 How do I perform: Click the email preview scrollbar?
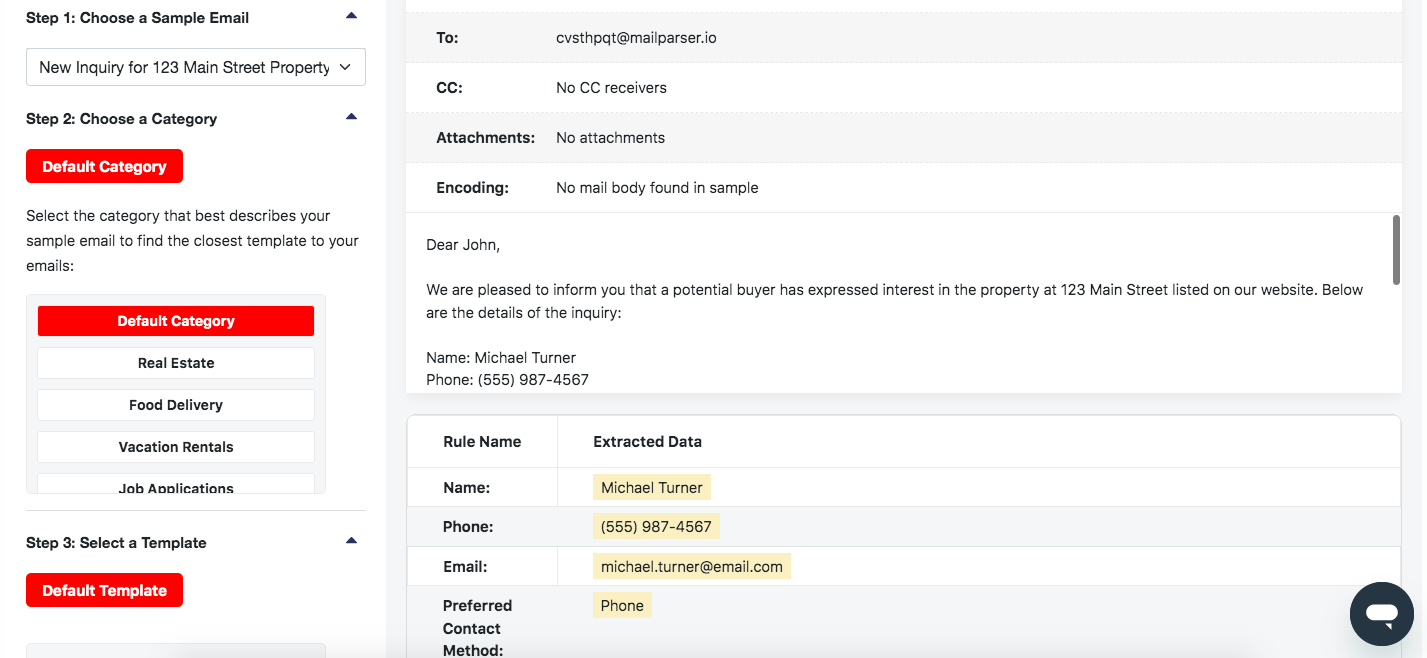(x=1395, y=249)
